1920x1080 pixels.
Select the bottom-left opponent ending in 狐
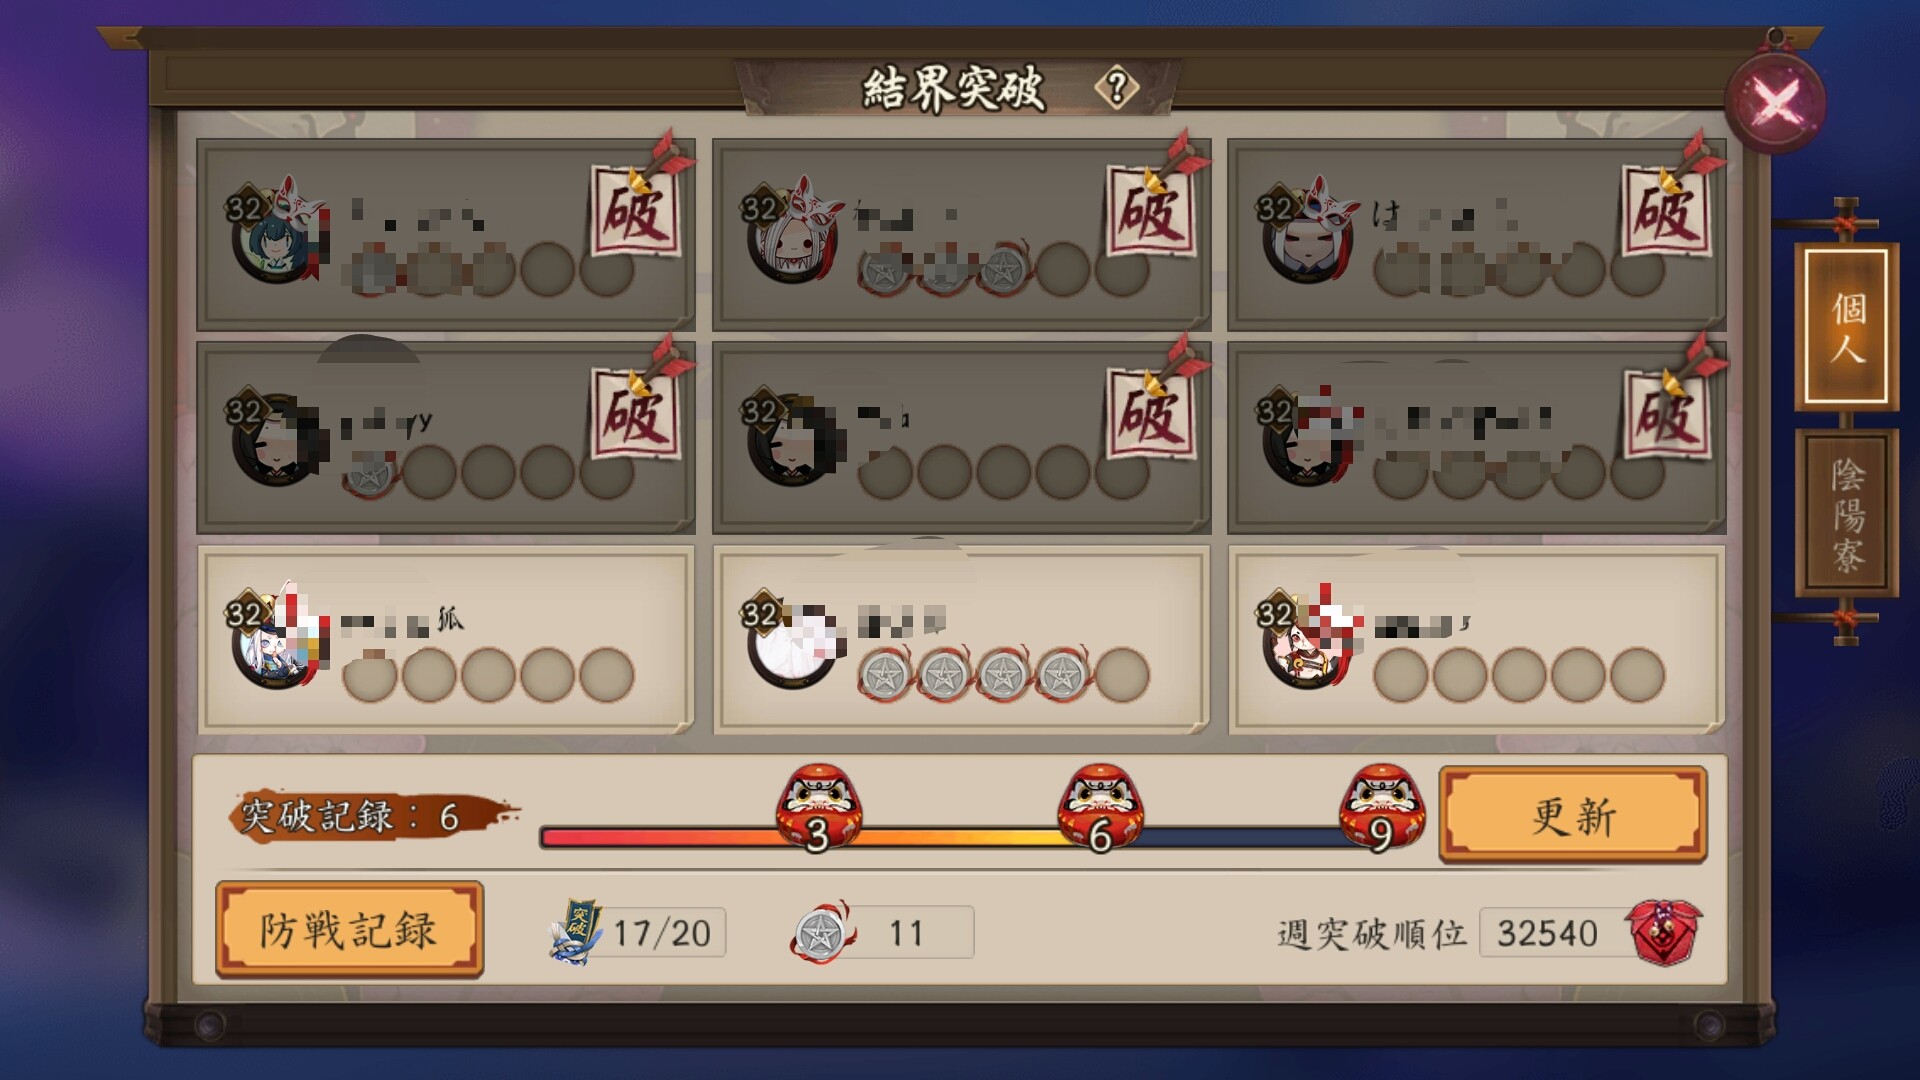(x=446, y=639)
